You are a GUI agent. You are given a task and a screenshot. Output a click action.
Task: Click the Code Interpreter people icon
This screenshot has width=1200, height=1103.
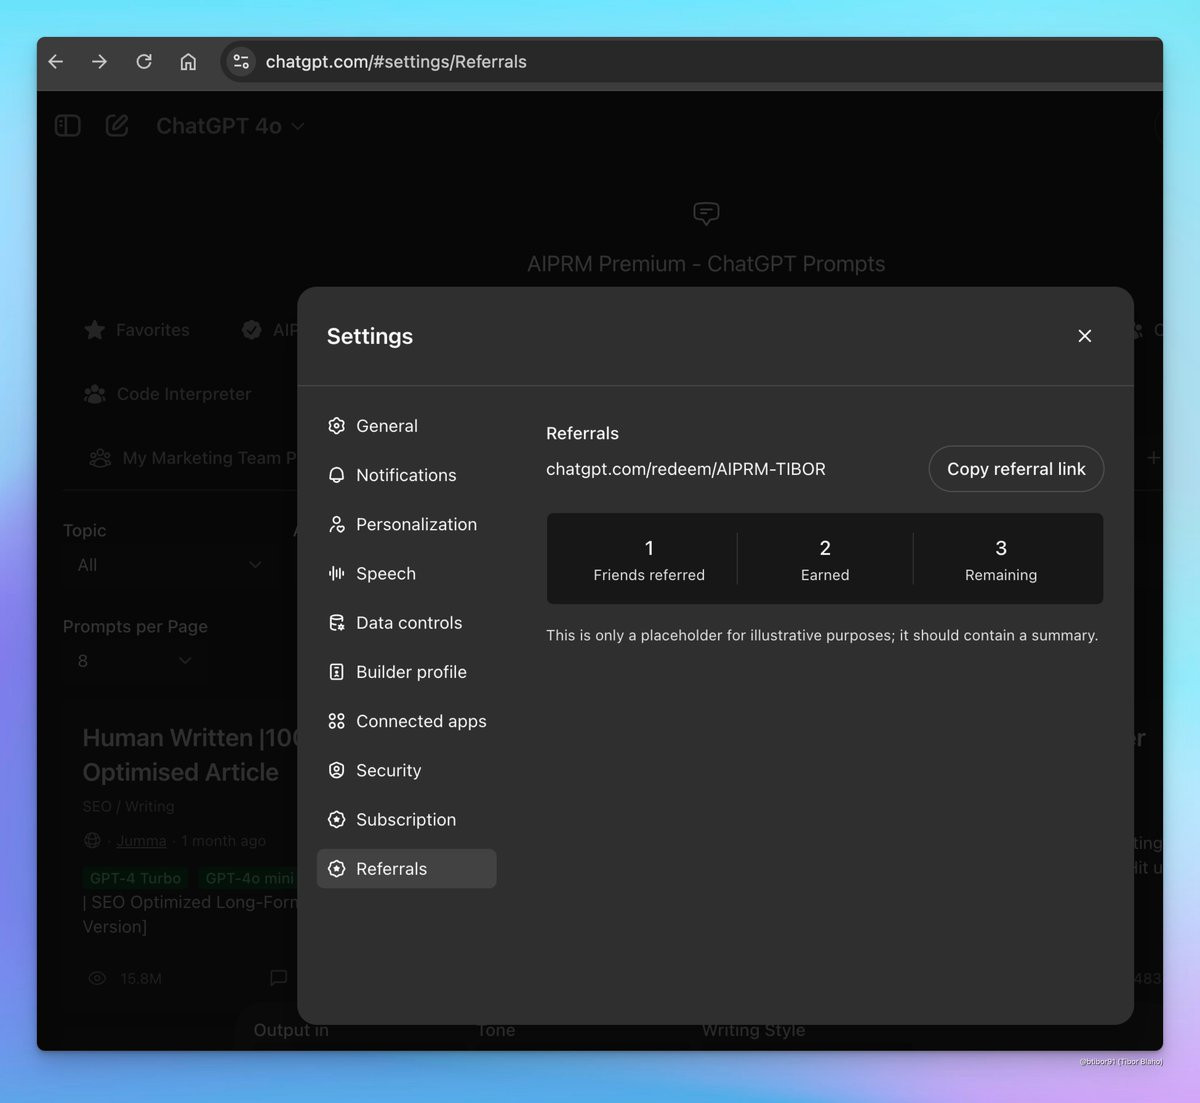point(95,394)
